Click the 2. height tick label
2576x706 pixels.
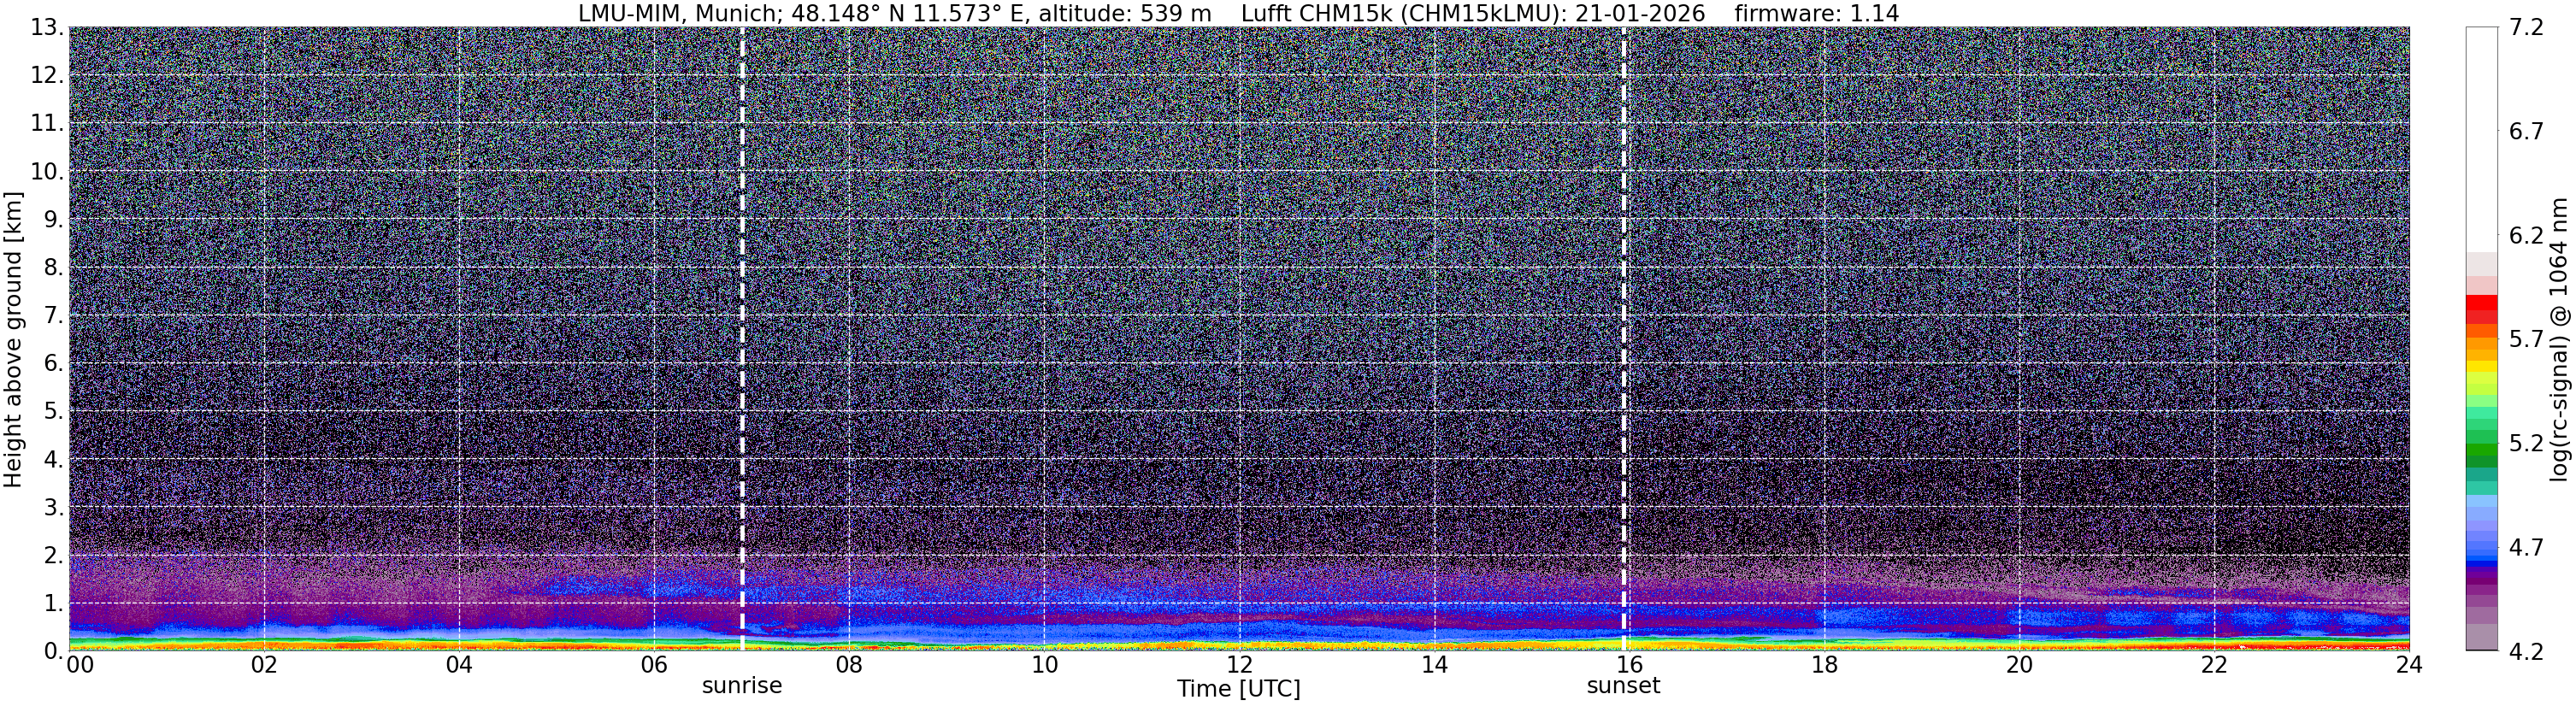pos(54,556)
